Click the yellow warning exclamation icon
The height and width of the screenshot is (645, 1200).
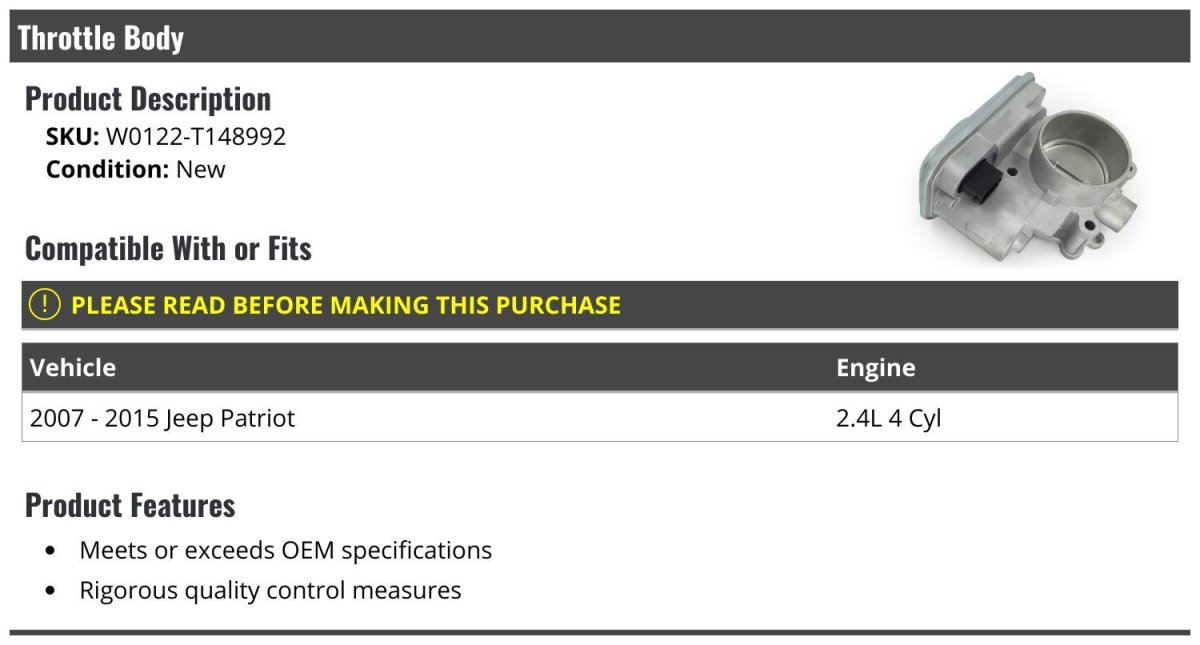[x=45, y=305]
